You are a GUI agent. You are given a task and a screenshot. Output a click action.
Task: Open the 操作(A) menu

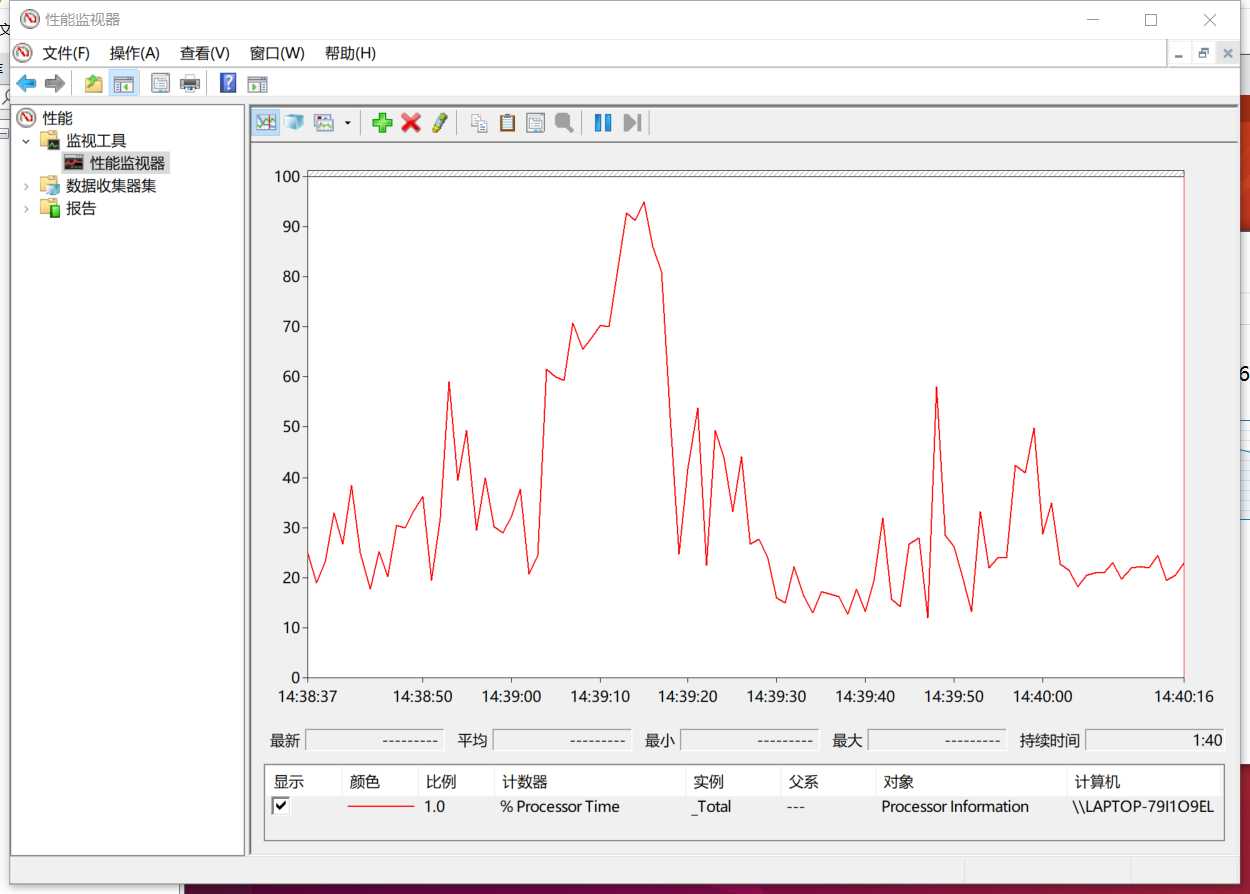click(135, 53)
